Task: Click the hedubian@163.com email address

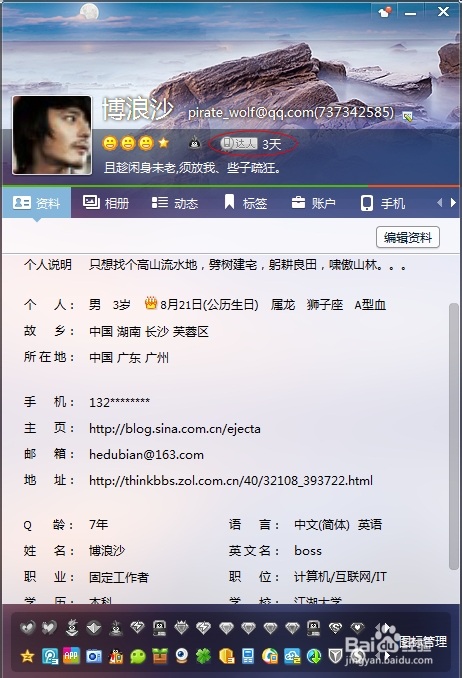Action: coord(146,454)
